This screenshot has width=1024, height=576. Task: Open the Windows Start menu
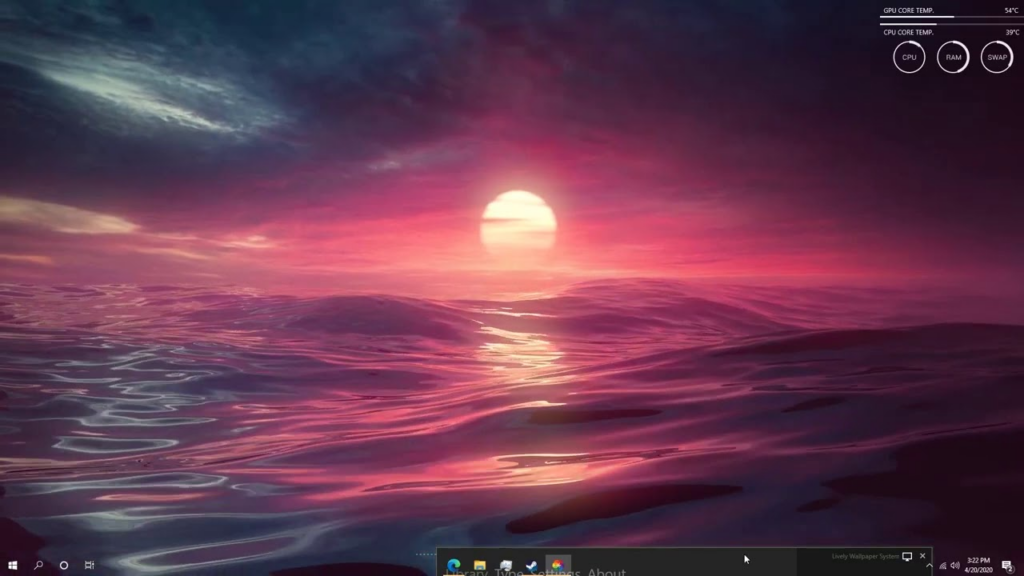[x=12, y=565]
